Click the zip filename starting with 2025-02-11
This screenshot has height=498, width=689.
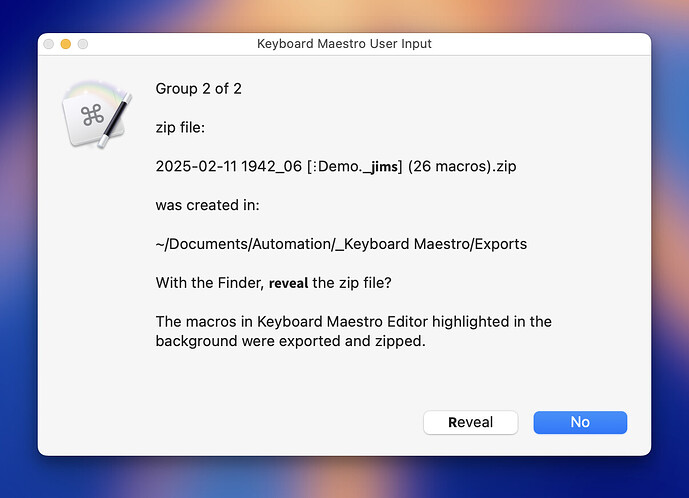pyautogui.click(x=336, y=166)
